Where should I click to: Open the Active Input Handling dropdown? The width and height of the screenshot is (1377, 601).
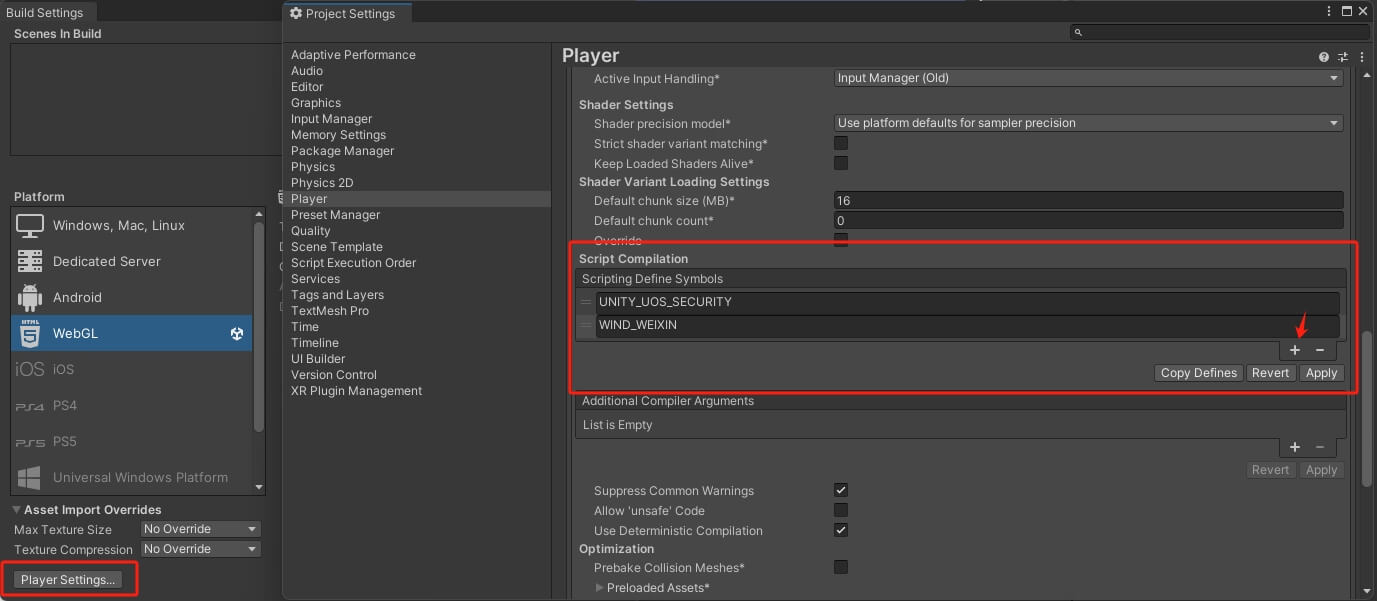1088,79
